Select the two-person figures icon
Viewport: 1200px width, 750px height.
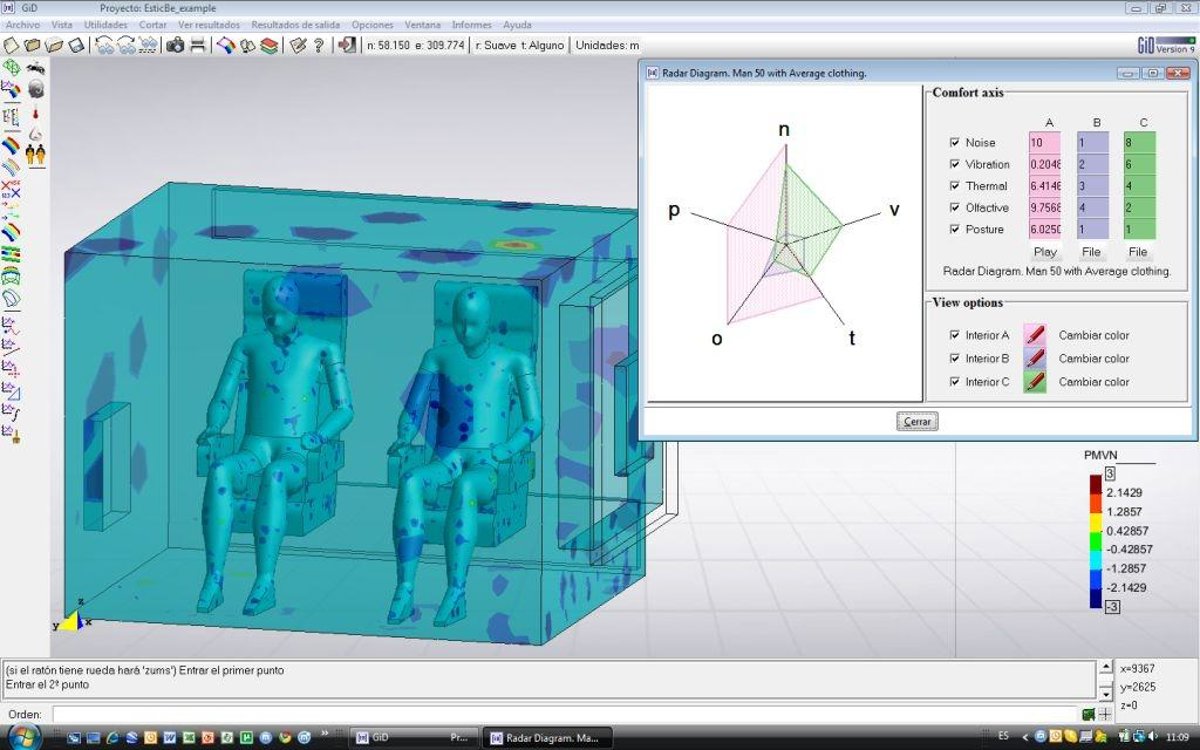coord(36,154)
